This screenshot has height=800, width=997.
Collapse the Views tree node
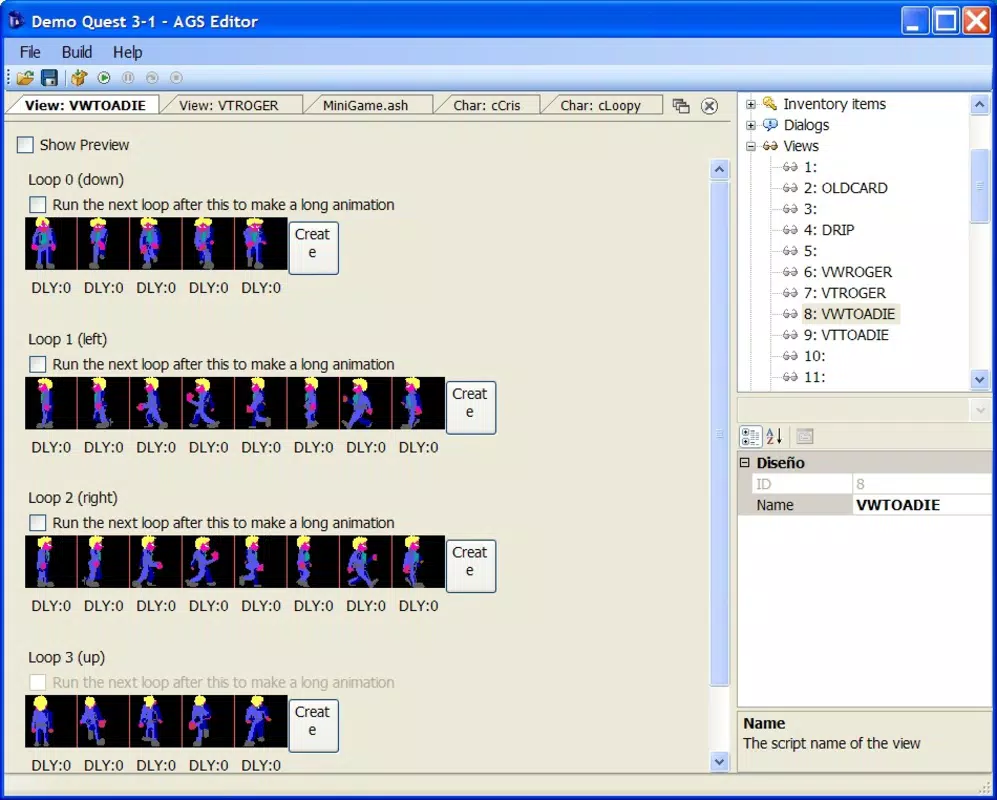751,146
